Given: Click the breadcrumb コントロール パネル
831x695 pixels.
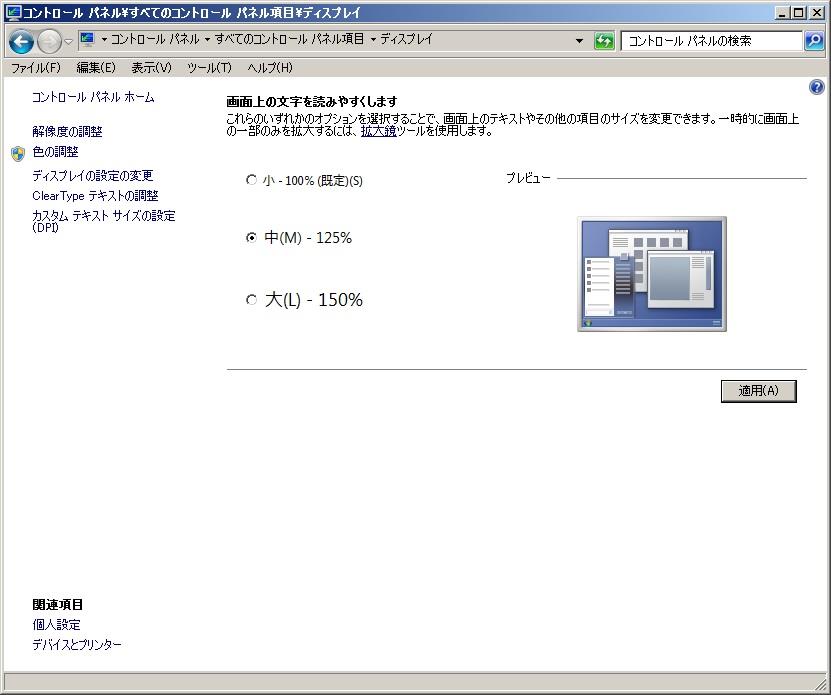Looking at the screenshot, I should [x=155, y=39].
